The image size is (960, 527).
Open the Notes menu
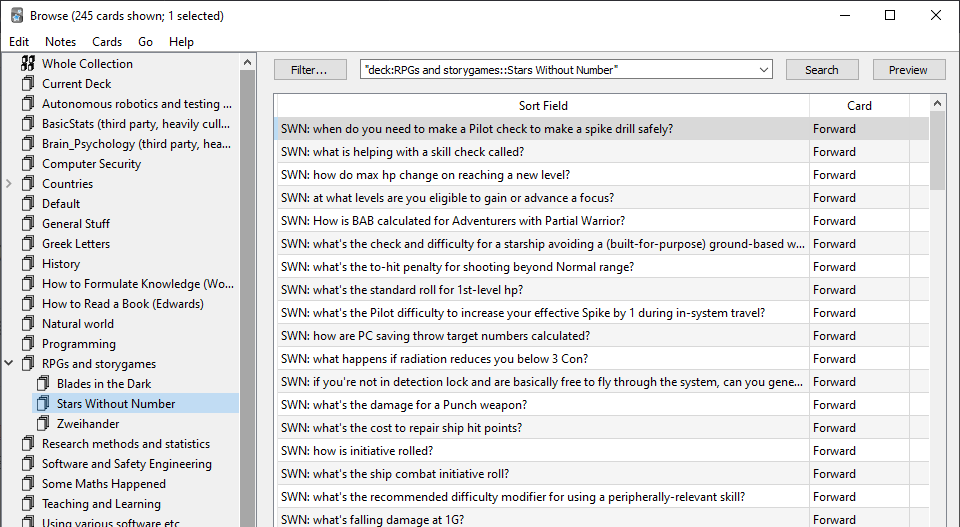[60, 42]
